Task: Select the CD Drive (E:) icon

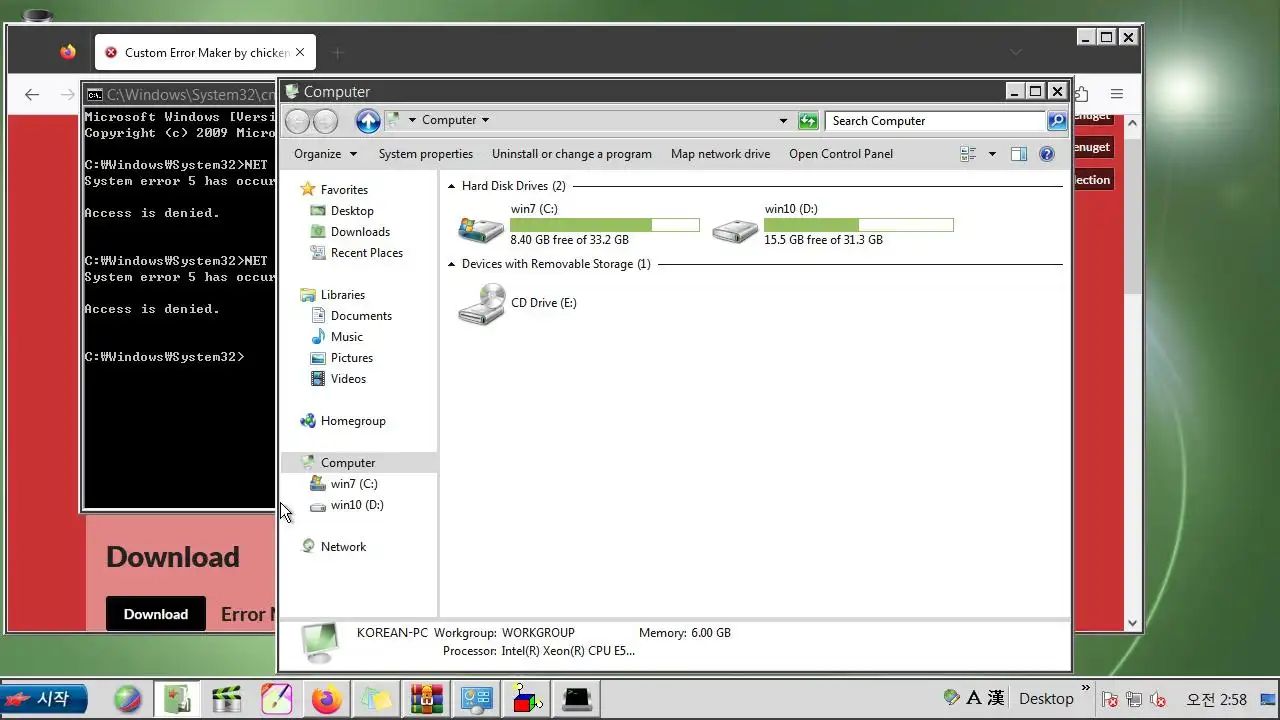Action: (481, 304)
